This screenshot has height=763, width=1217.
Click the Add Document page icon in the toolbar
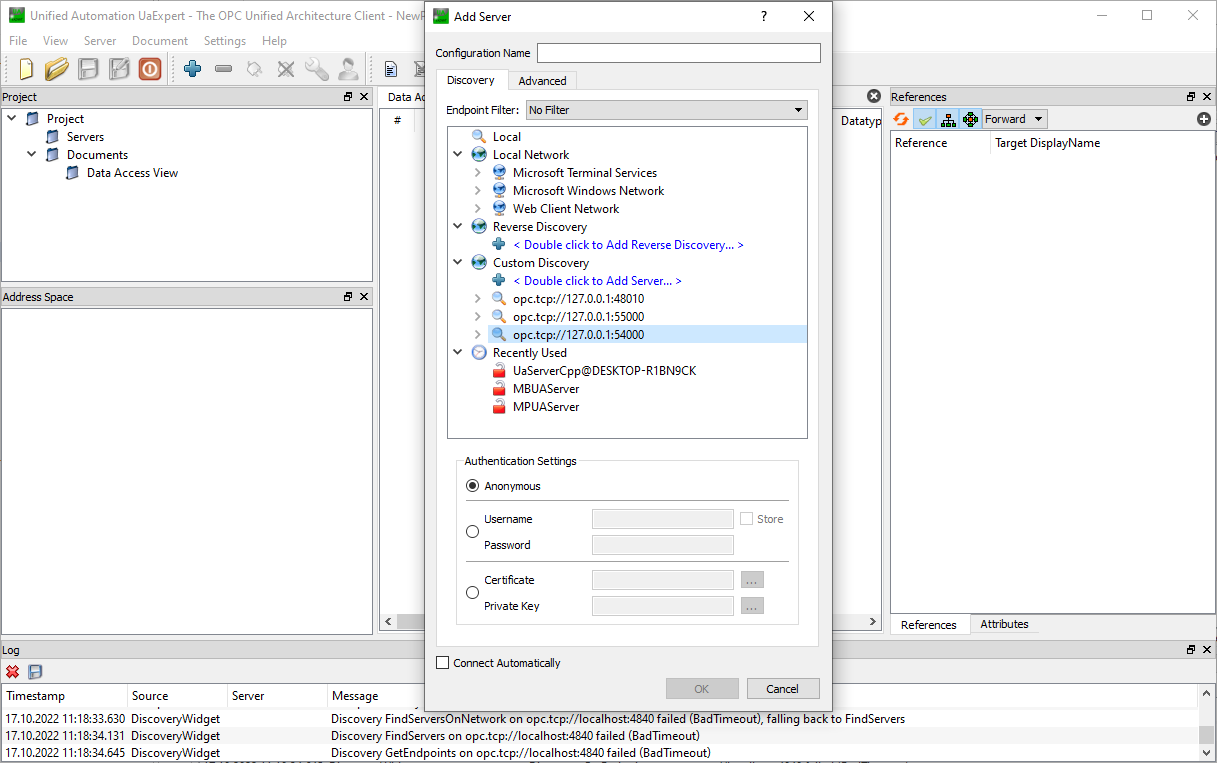click(x=391, y=69)
